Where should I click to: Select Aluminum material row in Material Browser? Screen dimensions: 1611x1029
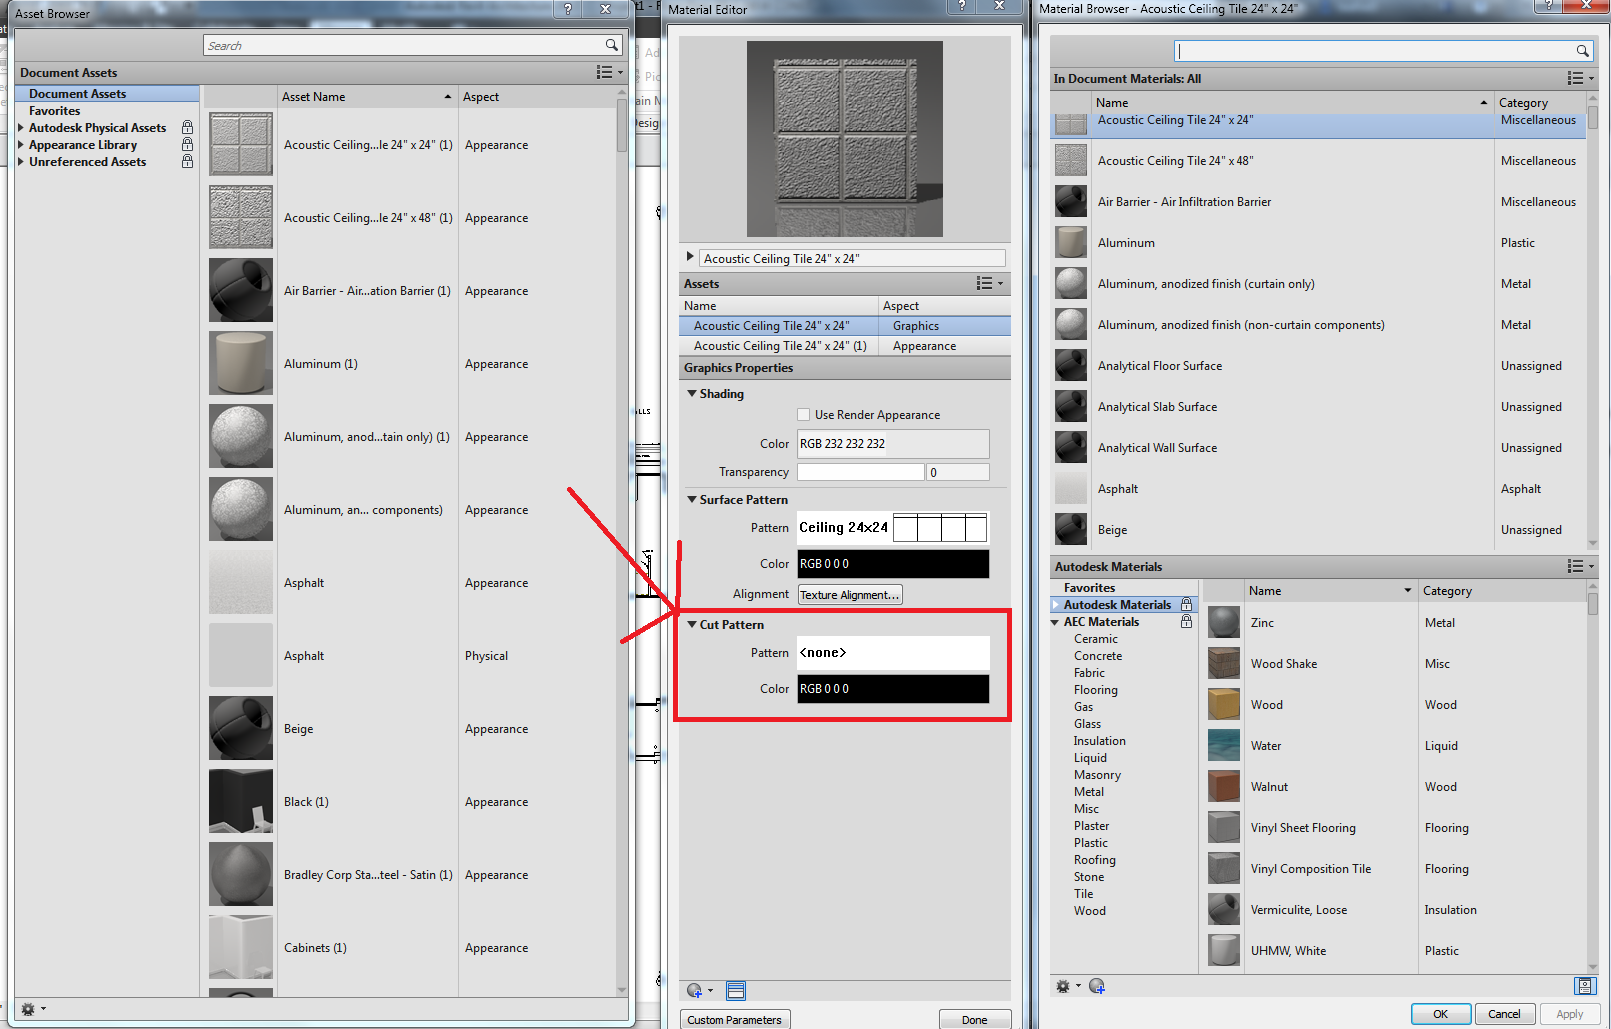1320,243
